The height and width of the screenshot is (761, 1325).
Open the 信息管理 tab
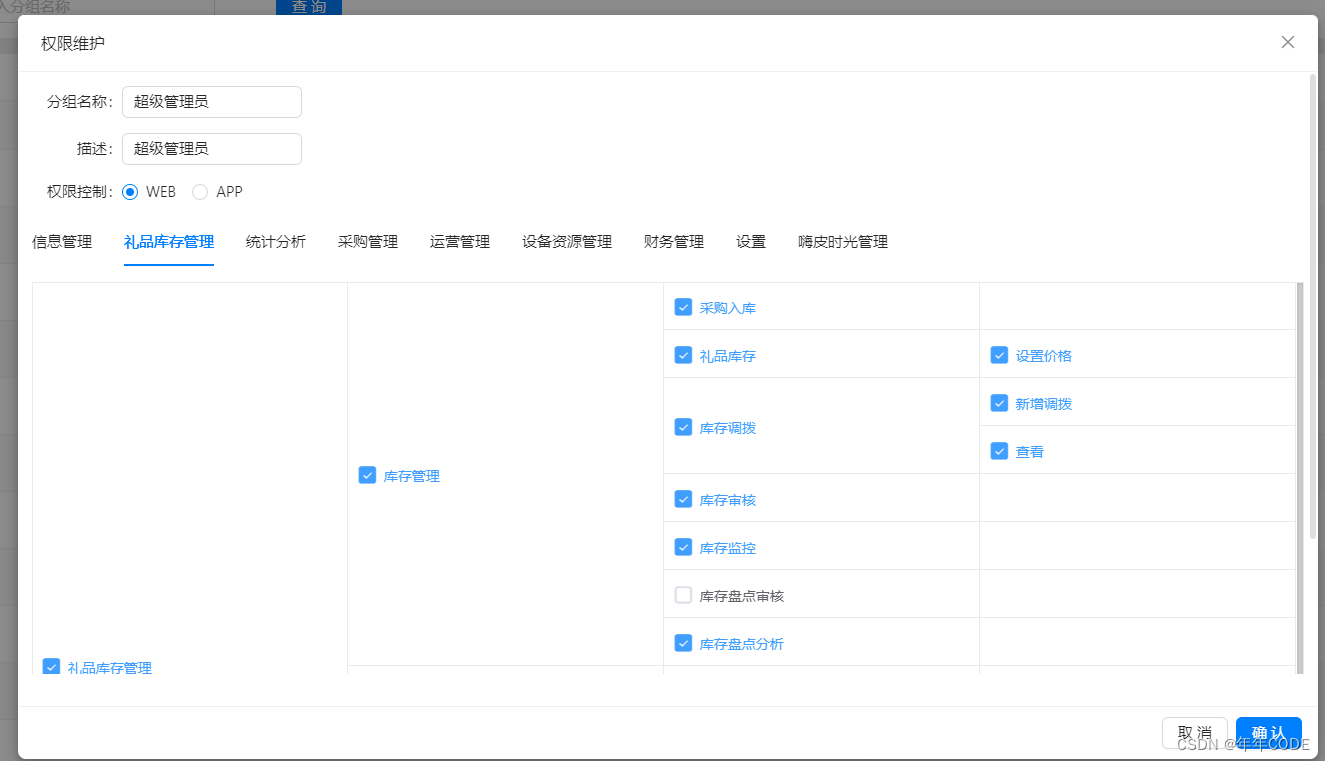click(x=62, y=241)
